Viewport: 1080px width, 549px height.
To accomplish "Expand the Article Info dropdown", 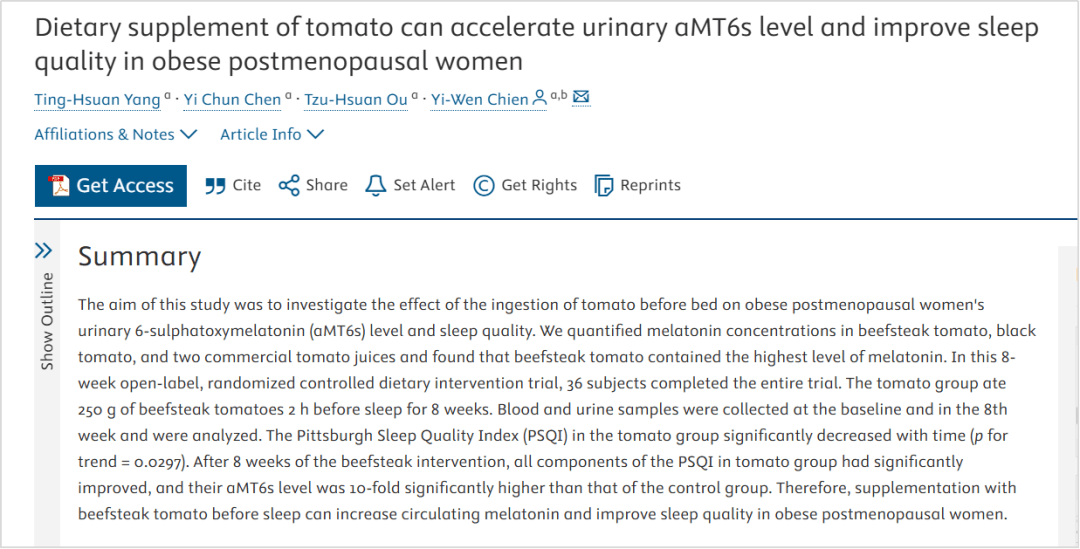I will [272, 134].
